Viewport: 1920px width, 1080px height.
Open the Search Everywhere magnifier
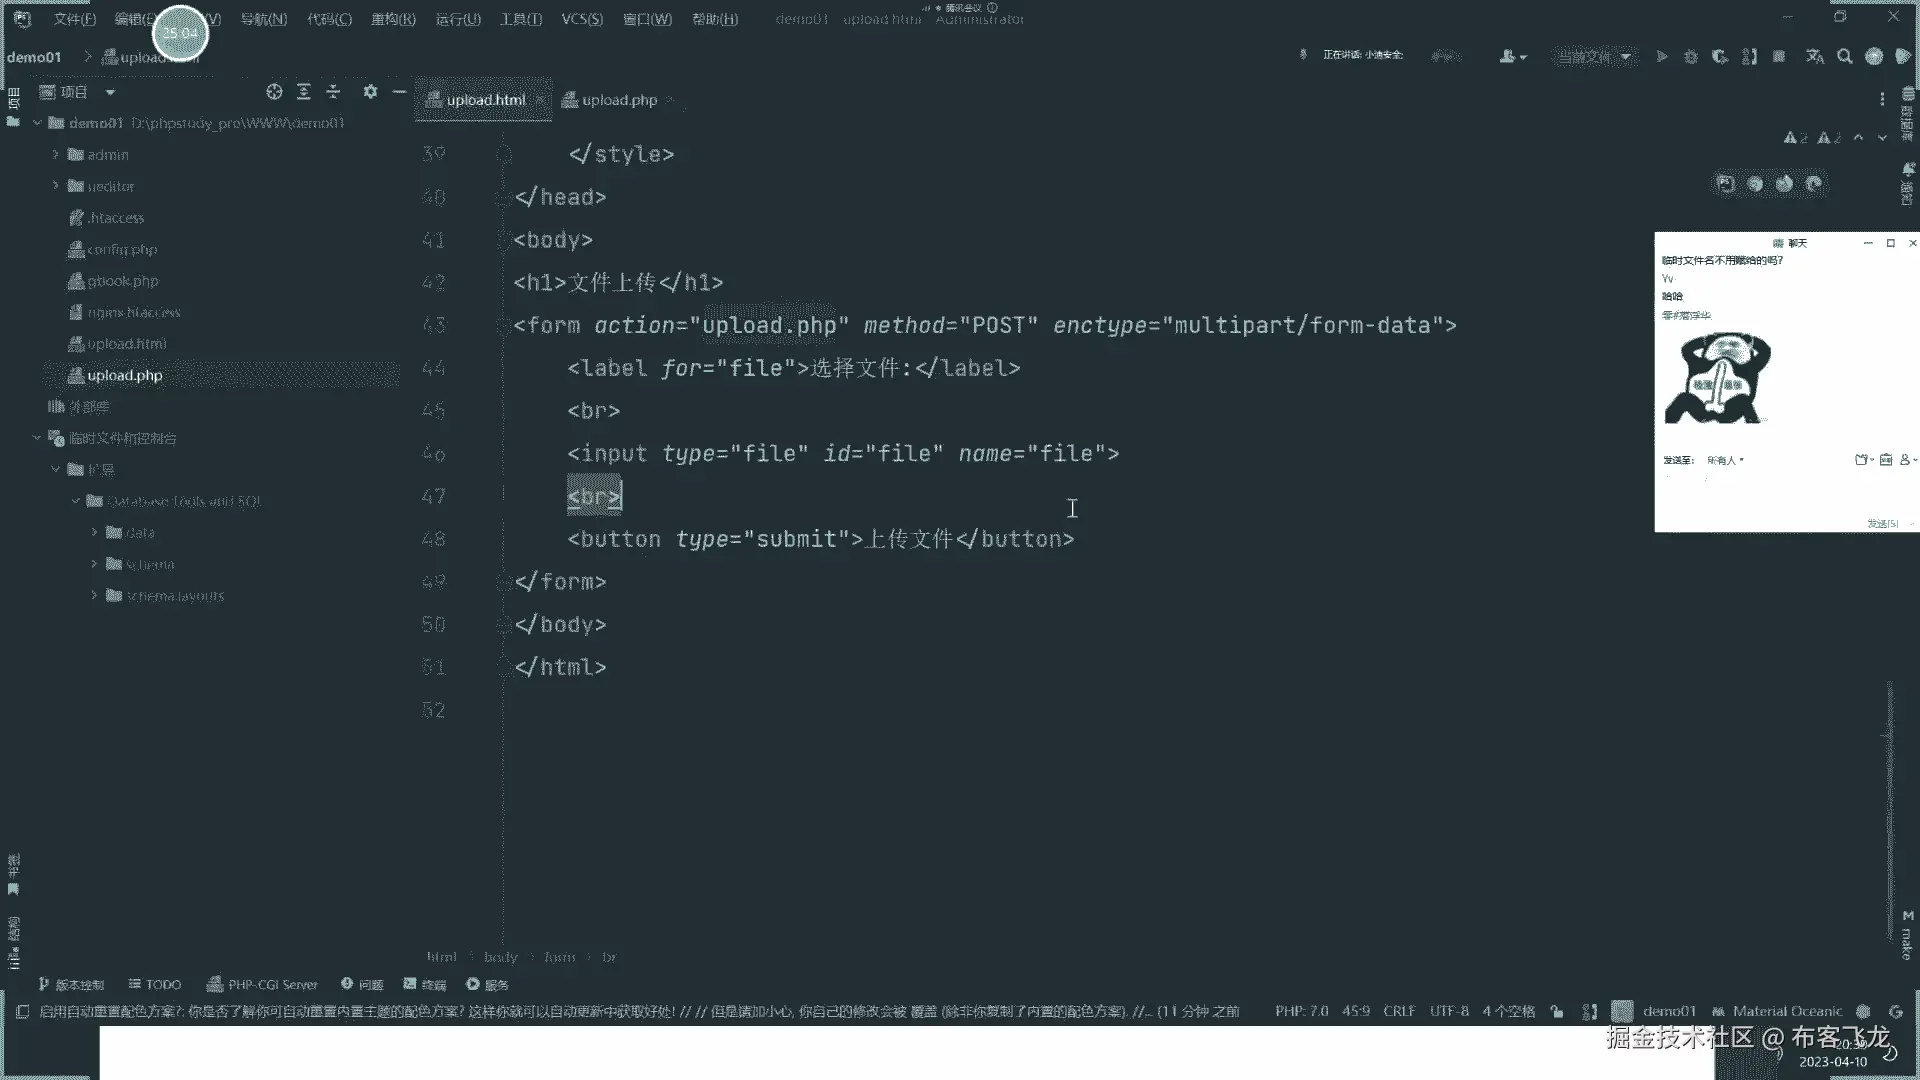[x=1845, y=57]
